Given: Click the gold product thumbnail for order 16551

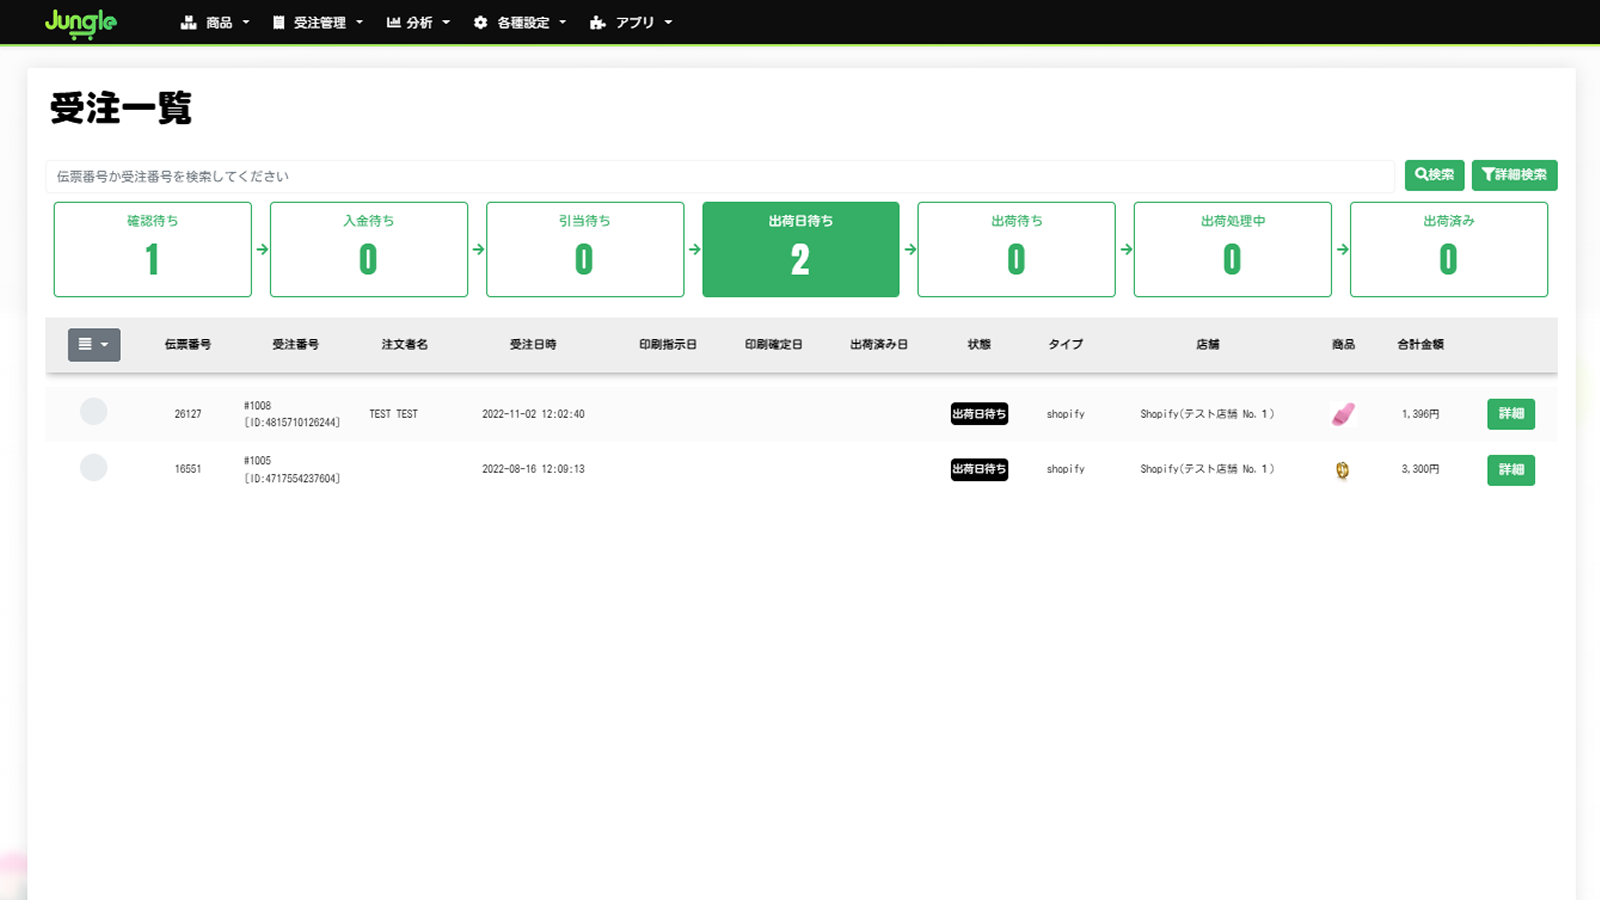Looking at the screenshot, I should 1342,470.
